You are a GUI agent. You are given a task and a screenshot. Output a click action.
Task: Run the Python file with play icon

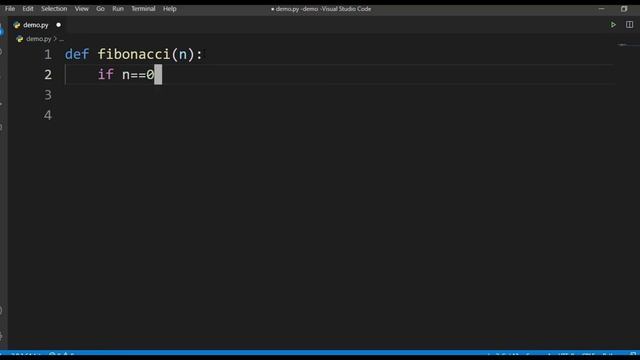click(x=613, y=25)
